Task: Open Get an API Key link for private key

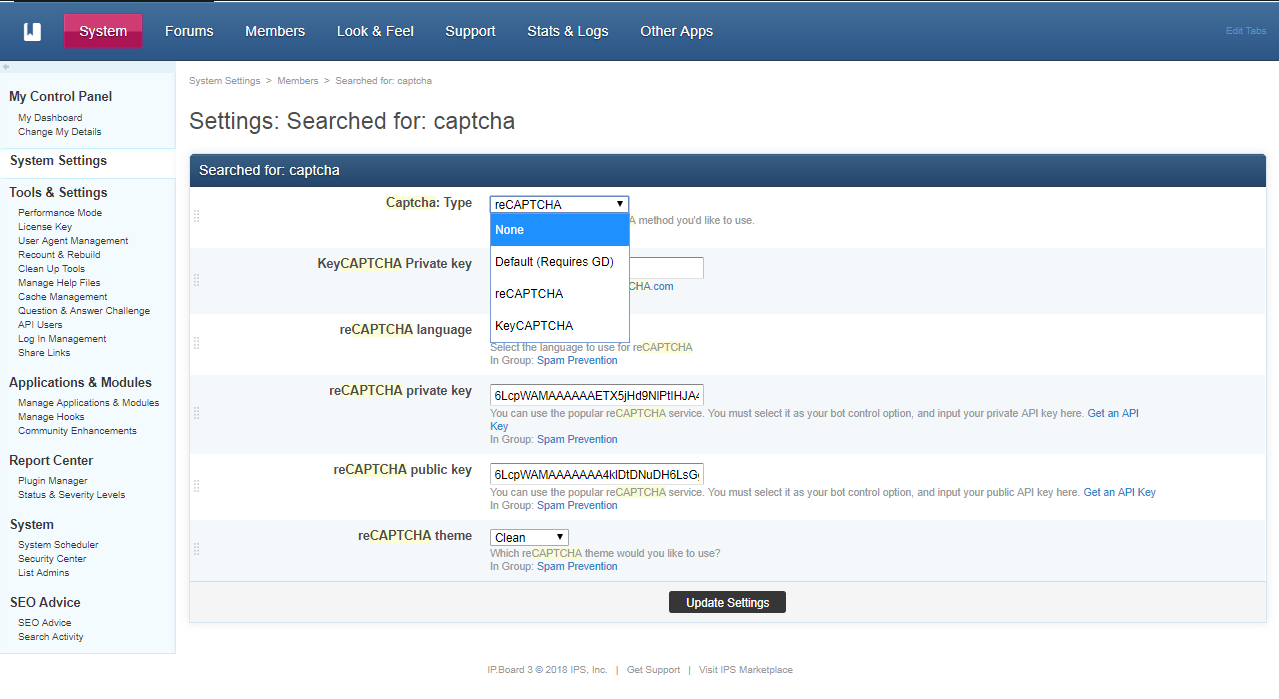Action: (x=1113, y=413)
